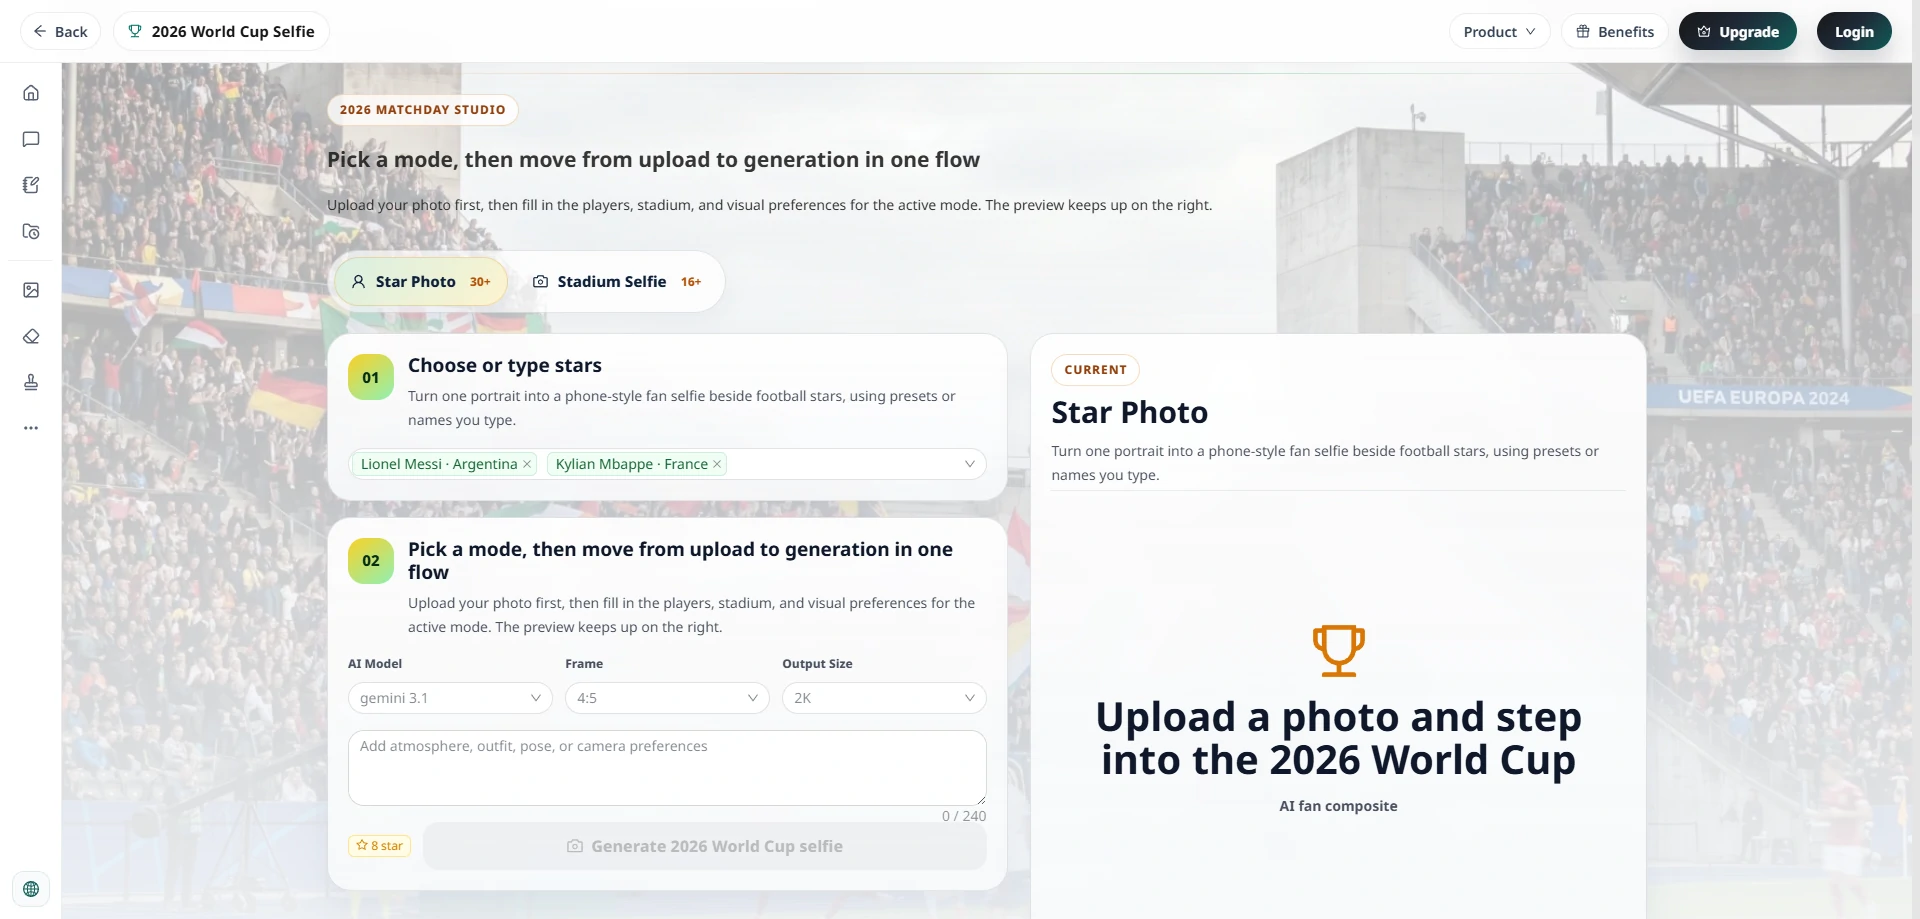Open the globe language icon
This screenshot has width=1920, height=919.
(x=31, y=889)
